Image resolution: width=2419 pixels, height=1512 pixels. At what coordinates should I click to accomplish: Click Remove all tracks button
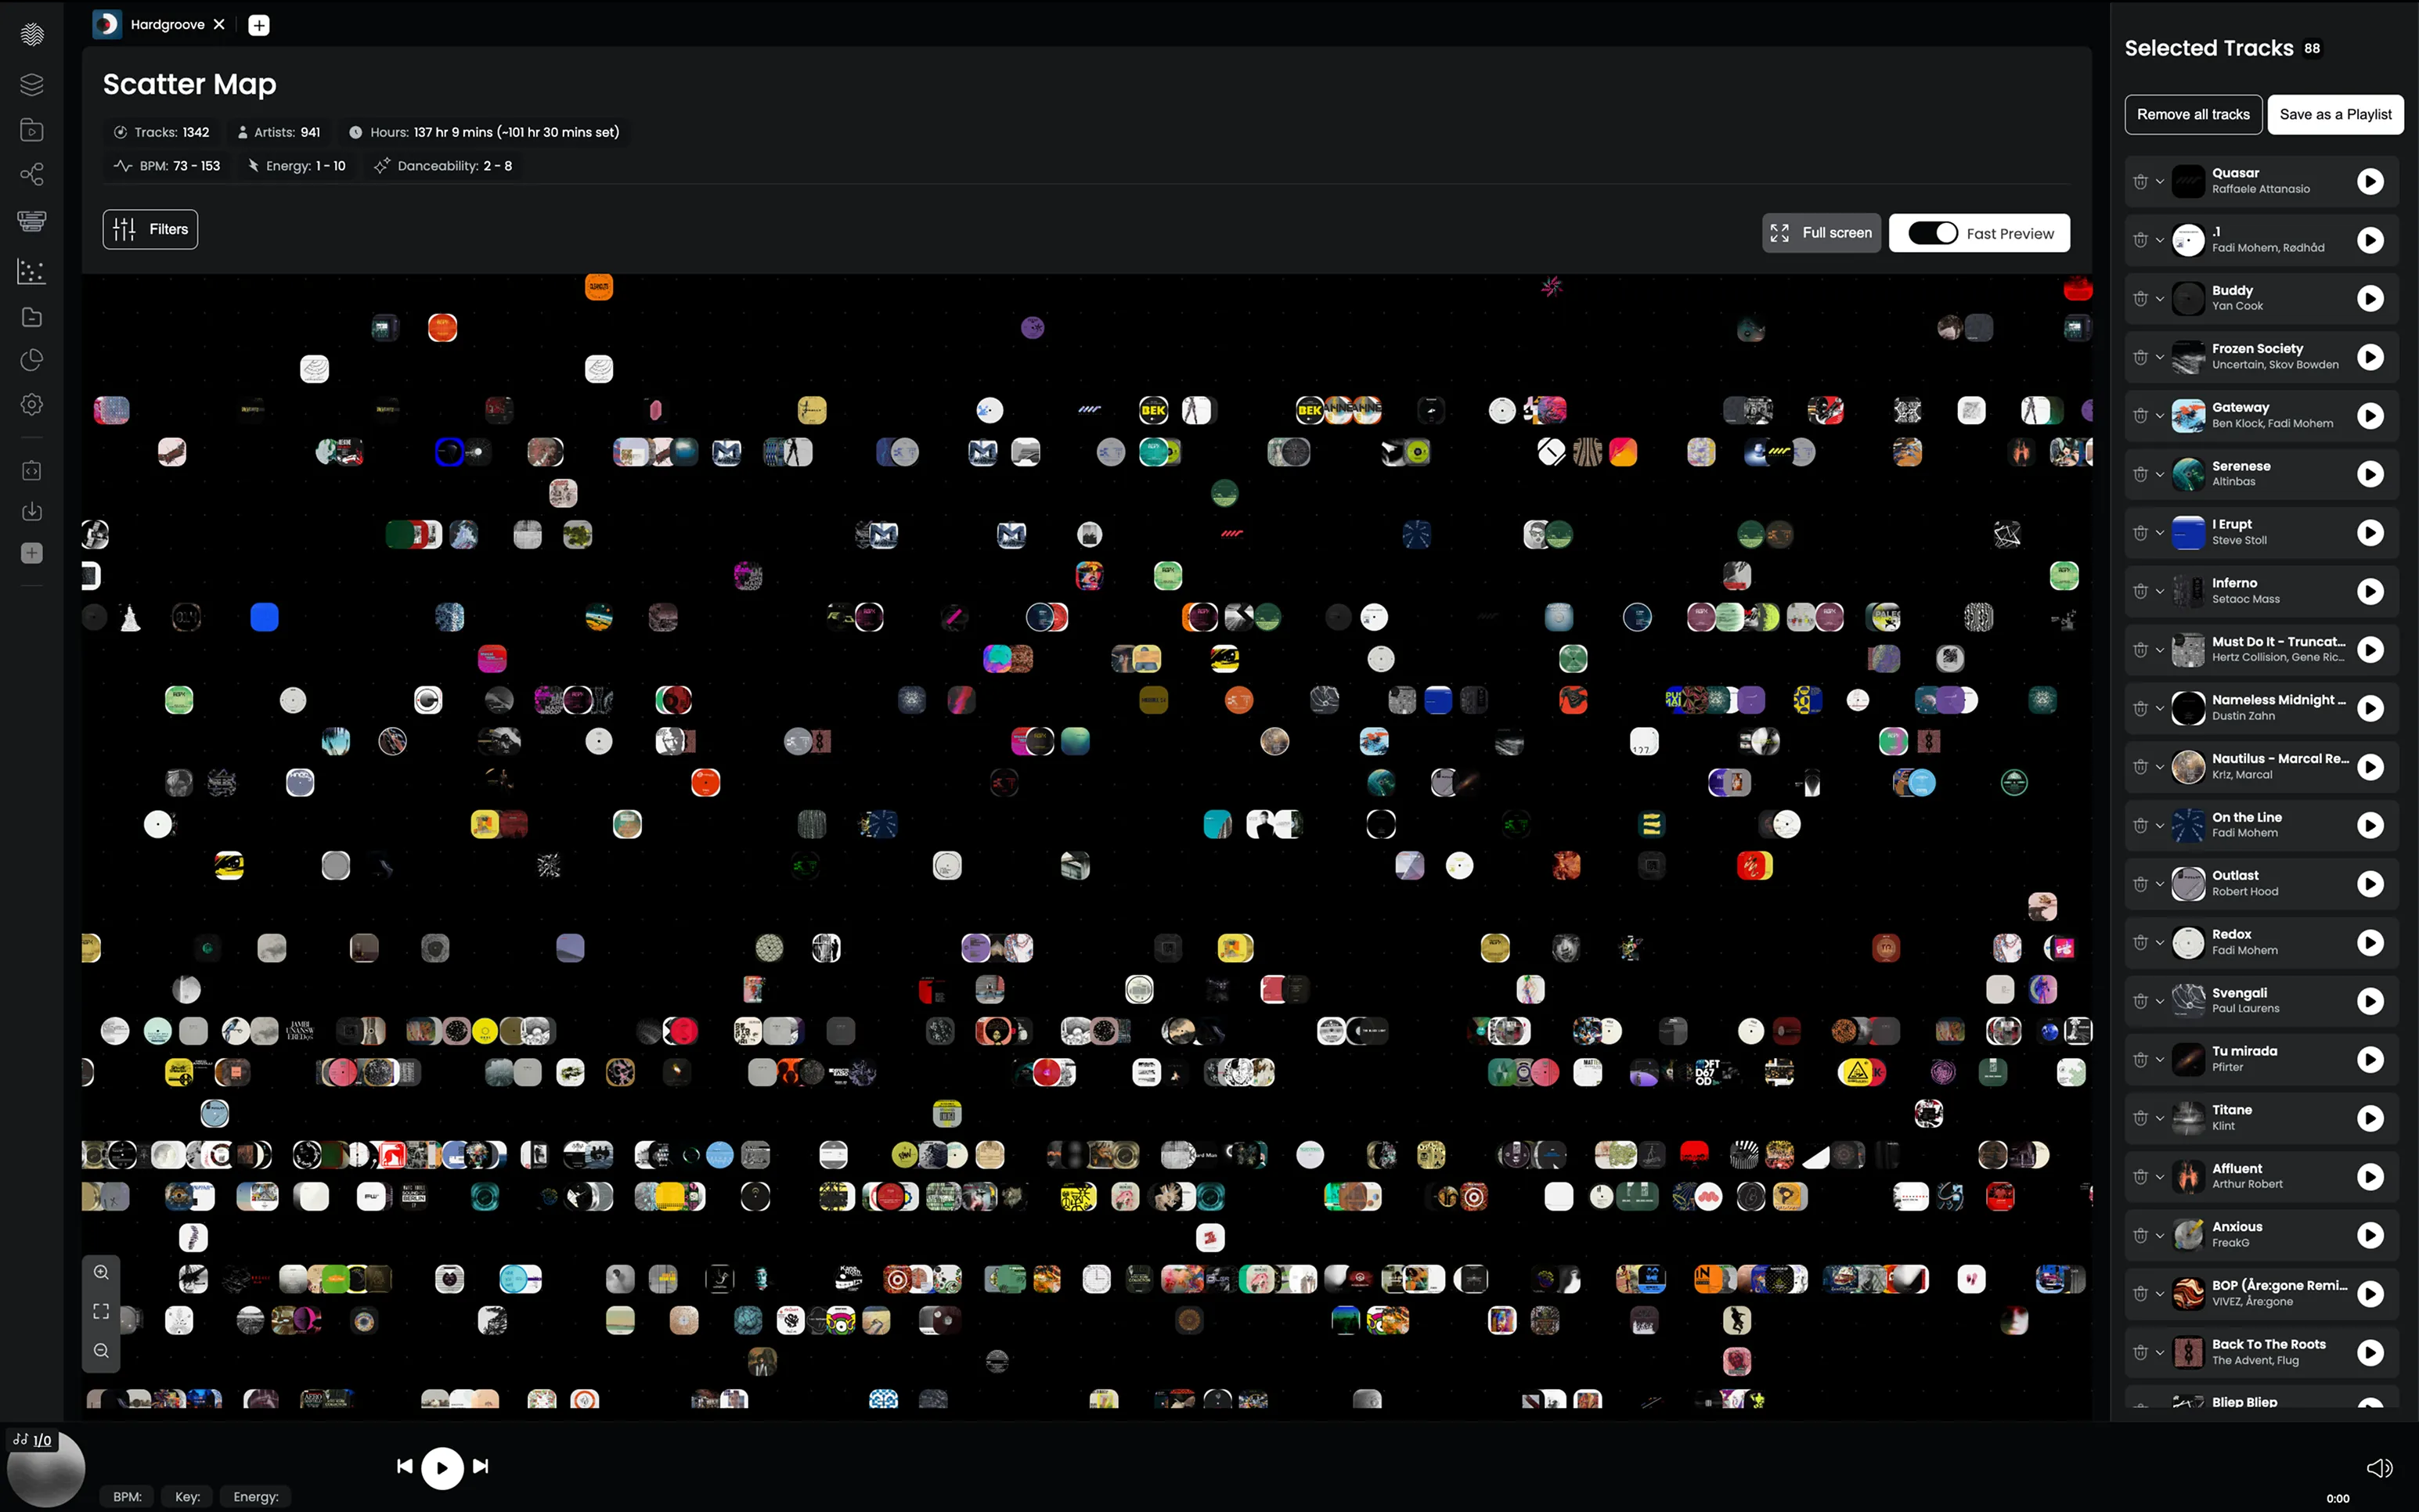[2192, 114]
